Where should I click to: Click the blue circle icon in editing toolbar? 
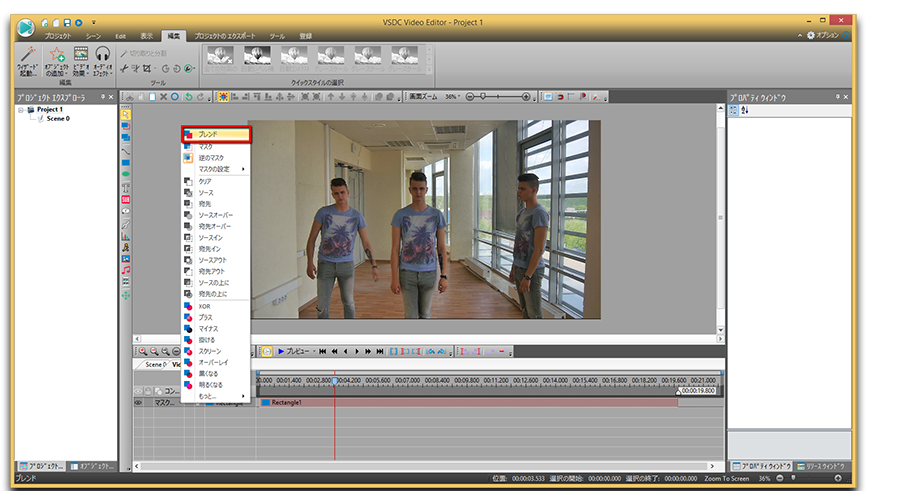coord(175,96)
